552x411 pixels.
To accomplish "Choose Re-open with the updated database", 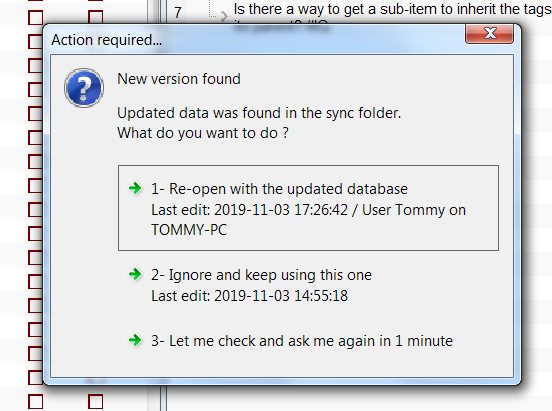I will pos(308,208).
